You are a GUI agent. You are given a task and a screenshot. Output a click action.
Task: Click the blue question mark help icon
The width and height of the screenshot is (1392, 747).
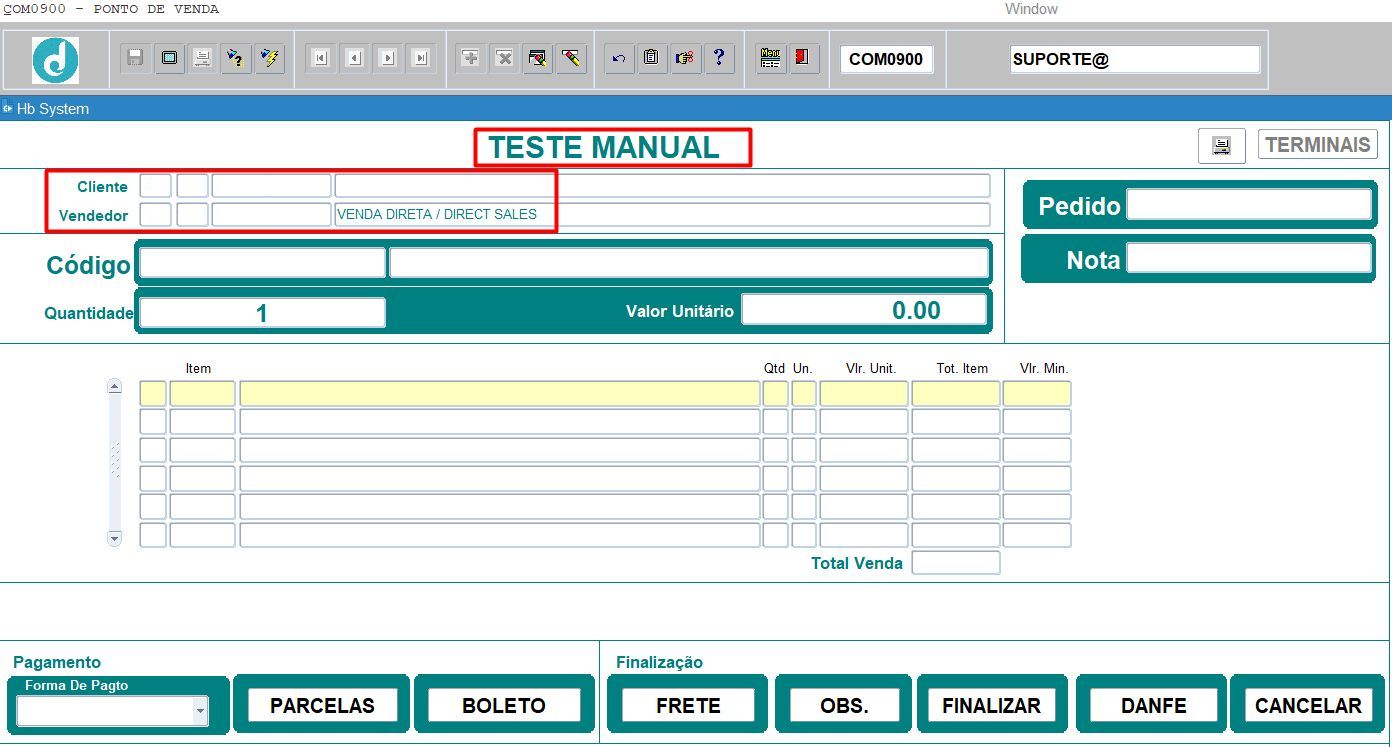[718, 58]
